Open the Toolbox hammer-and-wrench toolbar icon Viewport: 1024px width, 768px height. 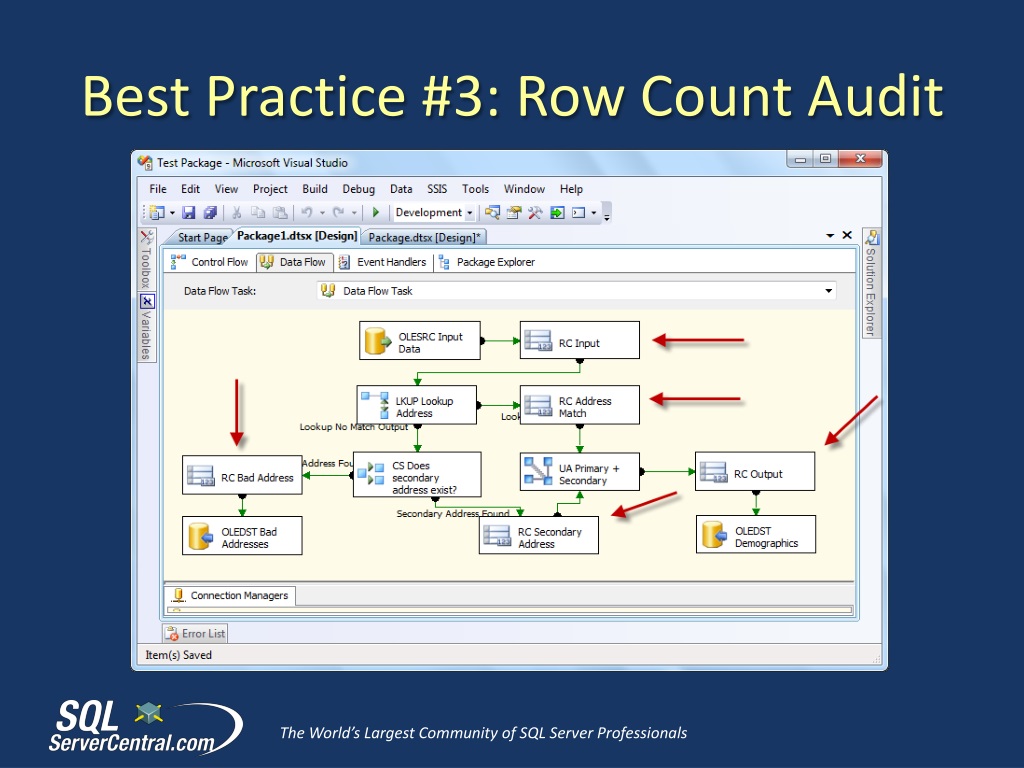pos(535,212)
